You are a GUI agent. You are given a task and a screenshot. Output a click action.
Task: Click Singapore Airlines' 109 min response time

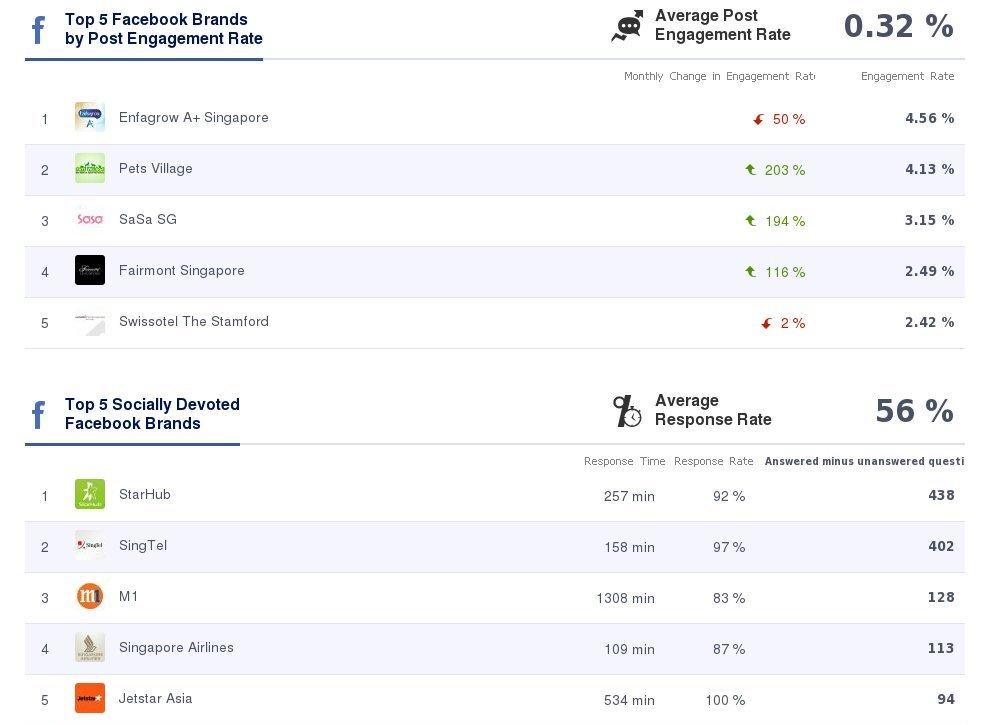(629, 649)
